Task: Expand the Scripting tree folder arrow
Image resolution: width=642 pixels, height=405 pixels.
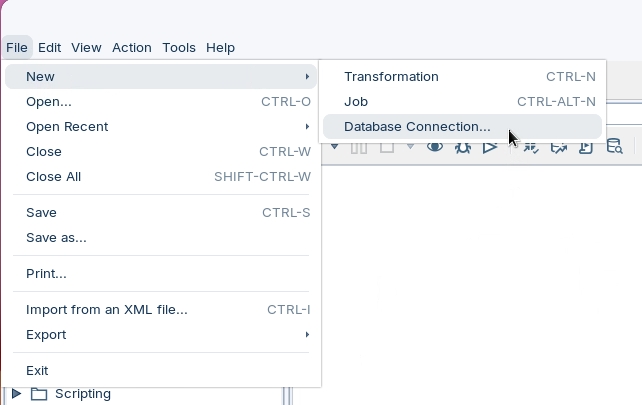Action: (x=17, y=394)
